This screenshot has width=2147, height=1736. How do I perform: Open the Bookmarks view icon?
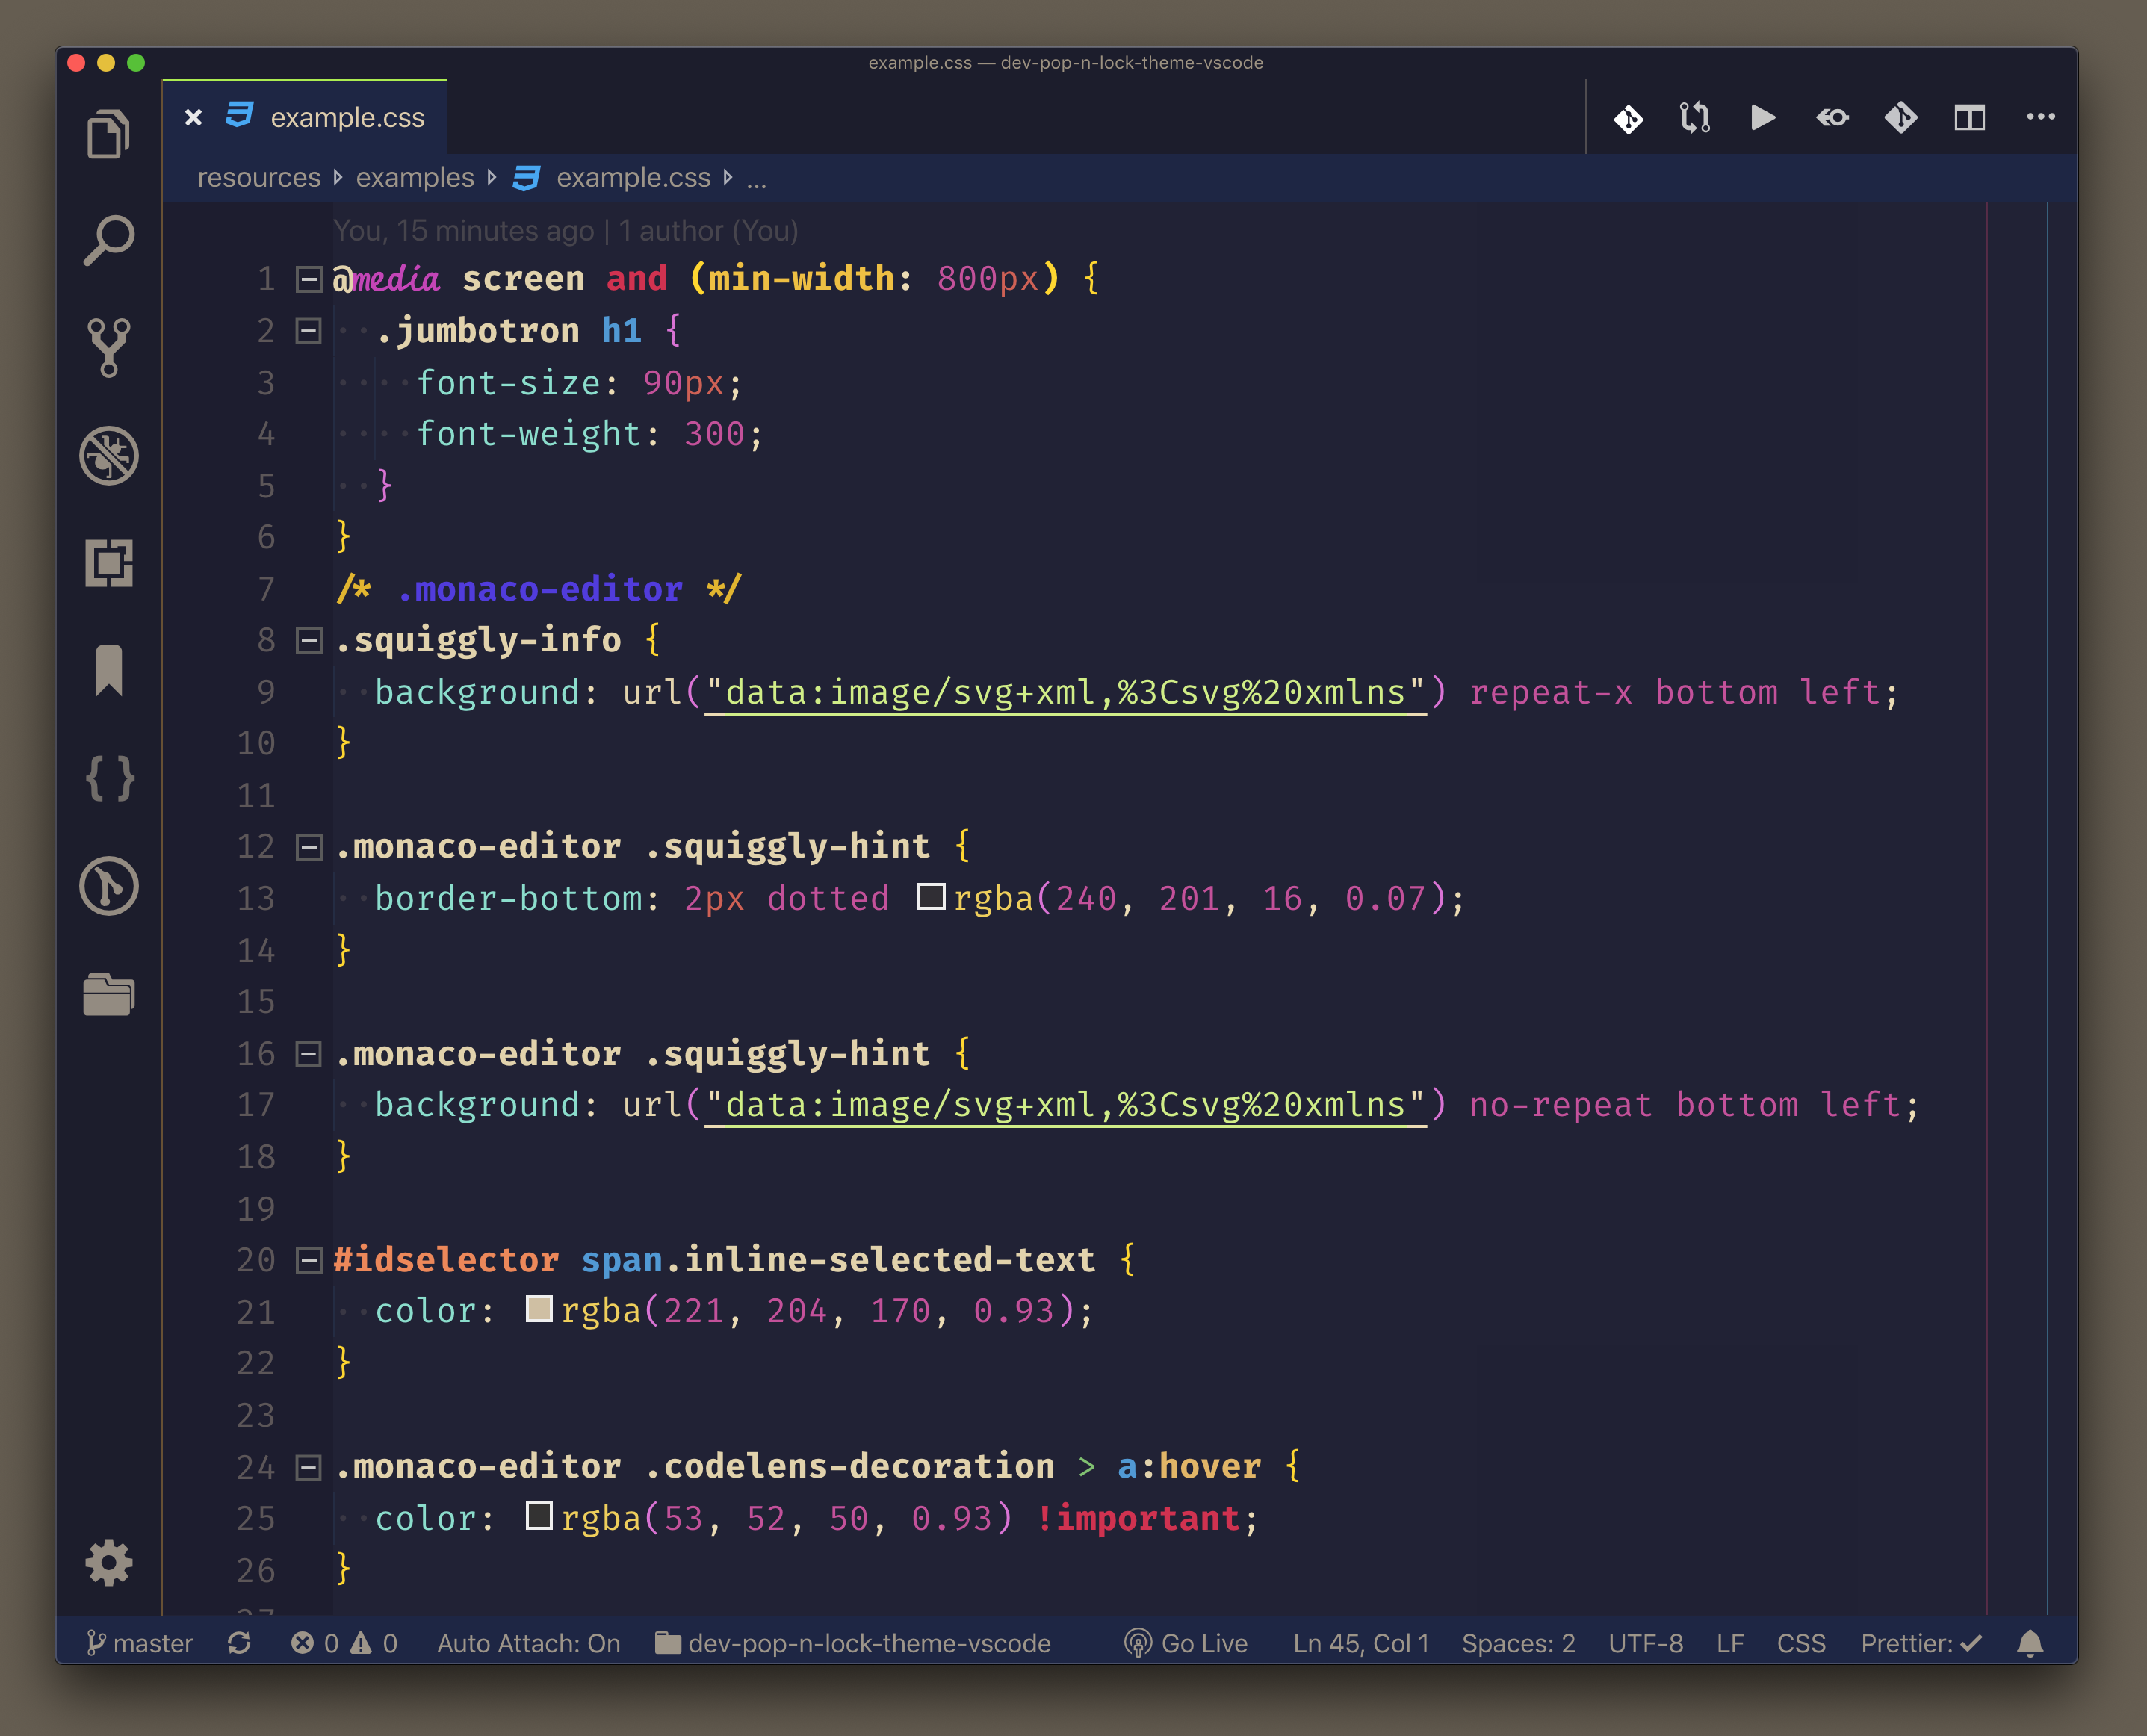pos(108,670)
